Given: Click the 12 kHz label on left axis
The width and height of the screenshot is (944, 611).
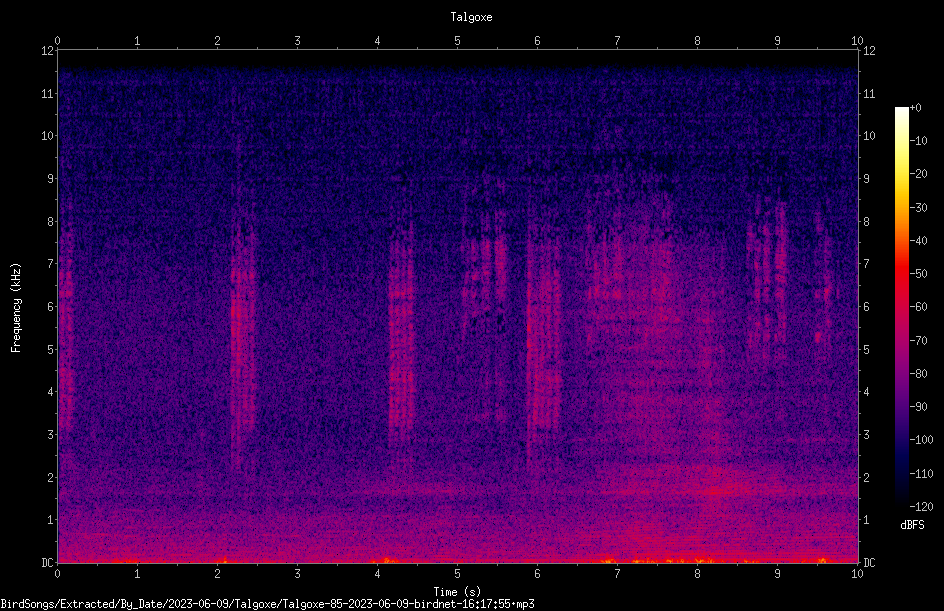Looking at the screenshot, I should point(48,51).
